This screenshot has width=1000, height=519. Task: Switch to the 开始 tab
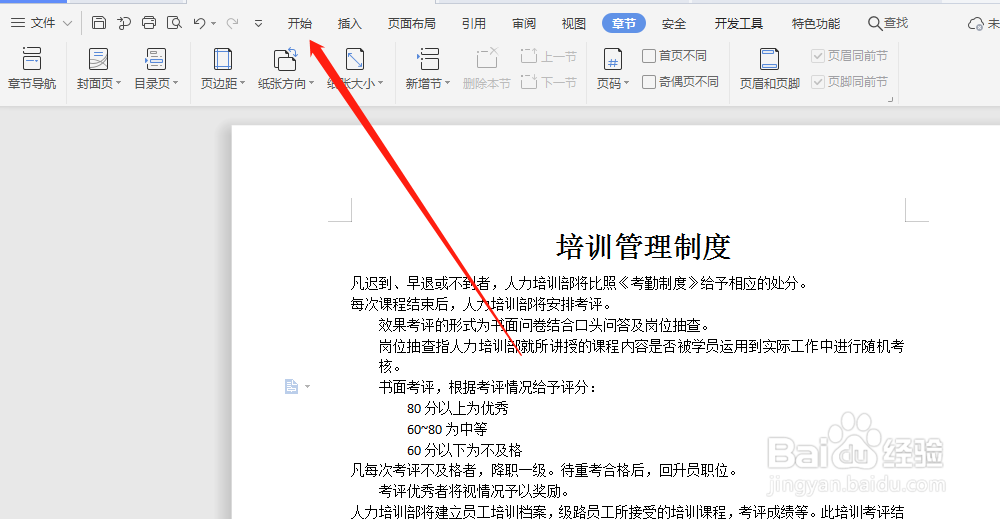(x=300, y=24)
